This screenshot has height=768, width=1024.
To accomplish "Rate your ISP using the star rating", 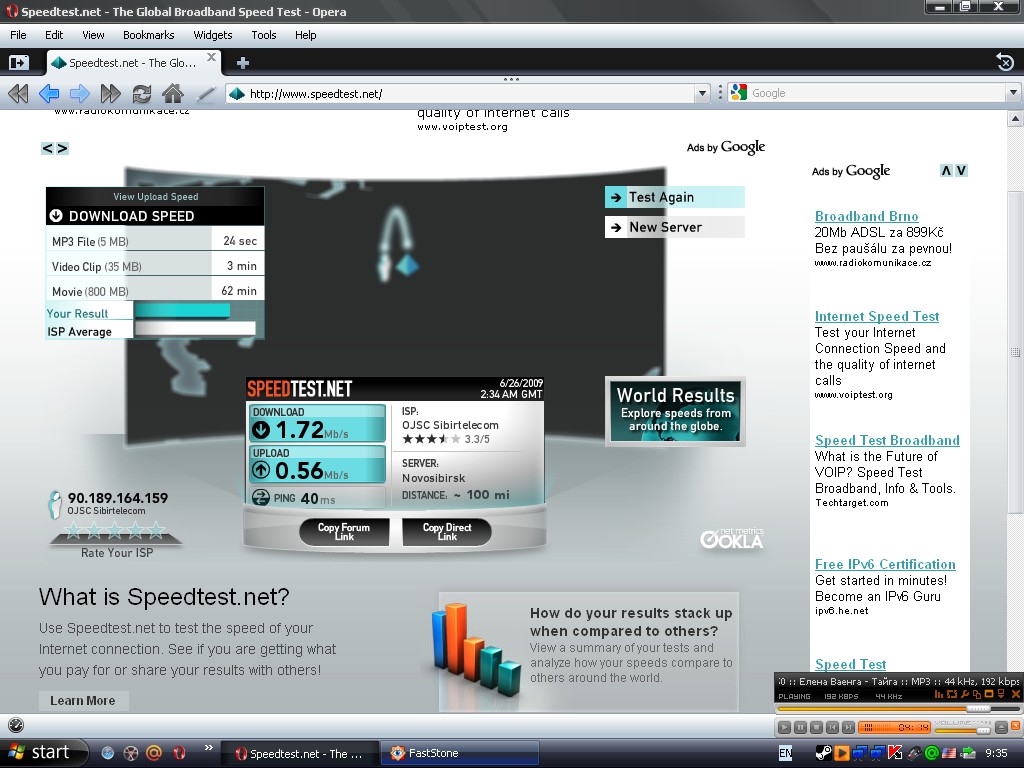I will (115, 530).
